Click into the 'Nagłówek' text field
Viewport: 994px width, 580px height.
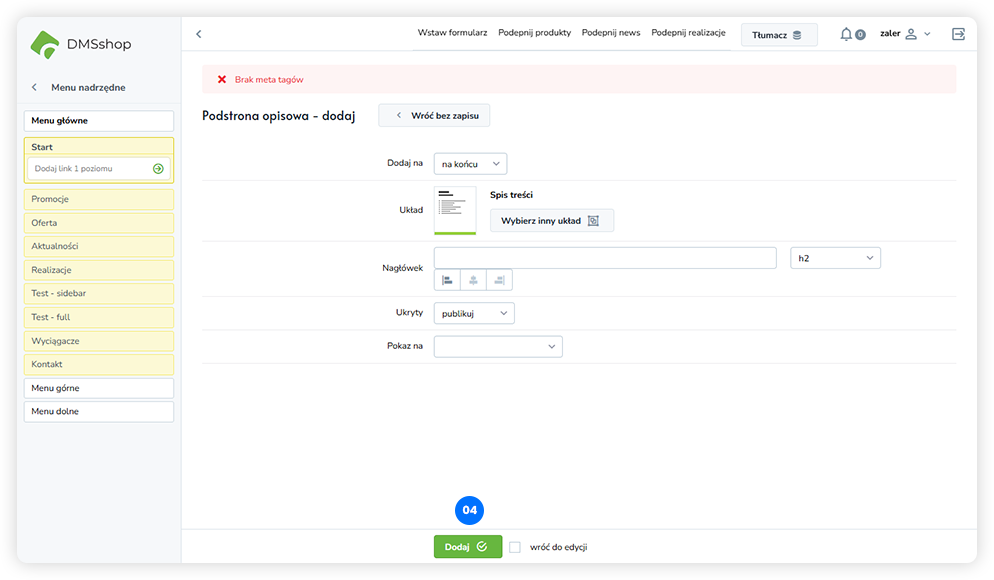tap(605, 258)
